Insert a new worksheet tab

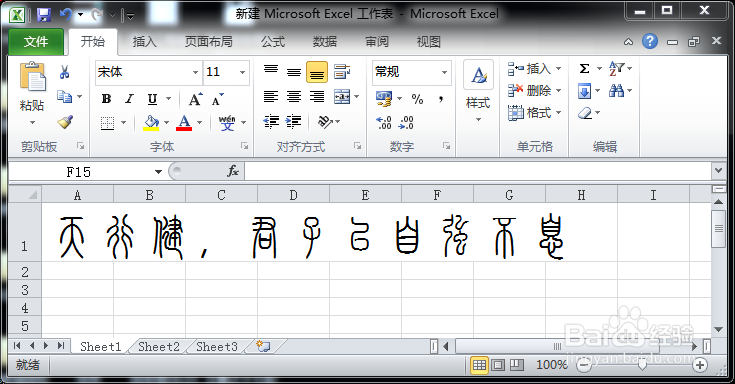(263, 346)
